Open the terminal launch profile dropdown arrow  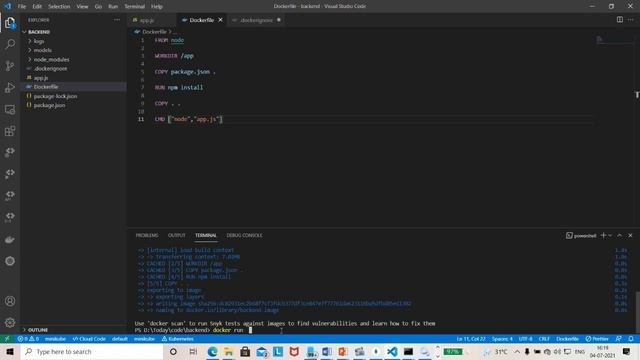coord(610,236)
